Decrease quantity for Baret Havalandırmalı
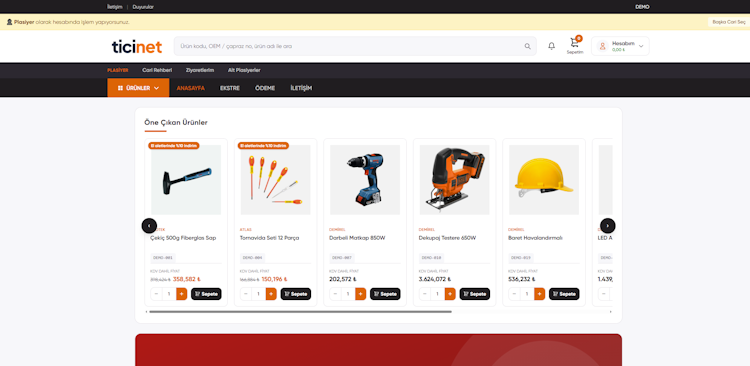Screen dimensions: 750x366 coord(514,294)
